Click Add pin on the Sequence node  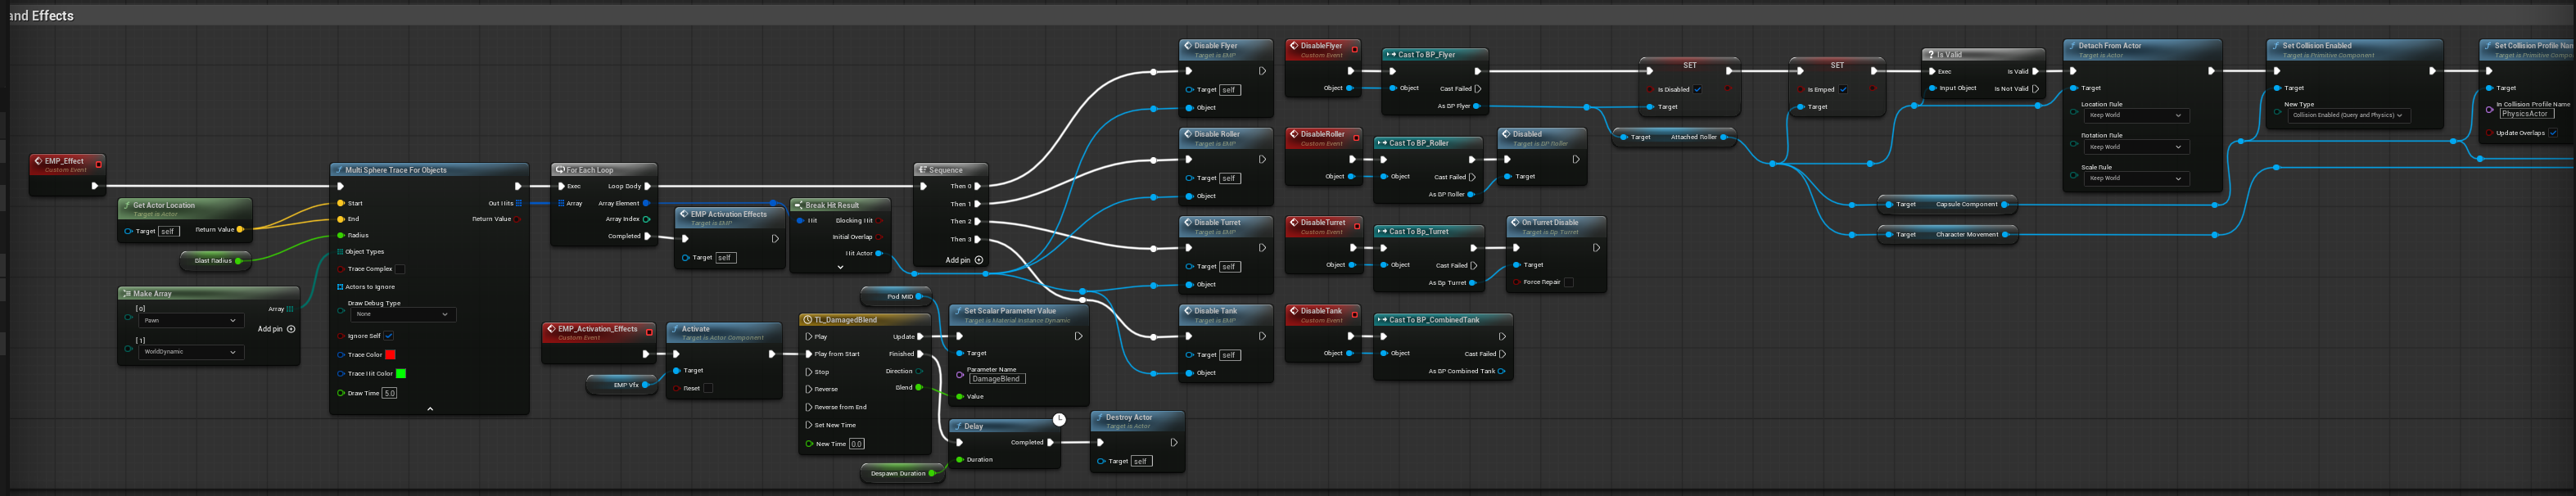coord(964,260)
